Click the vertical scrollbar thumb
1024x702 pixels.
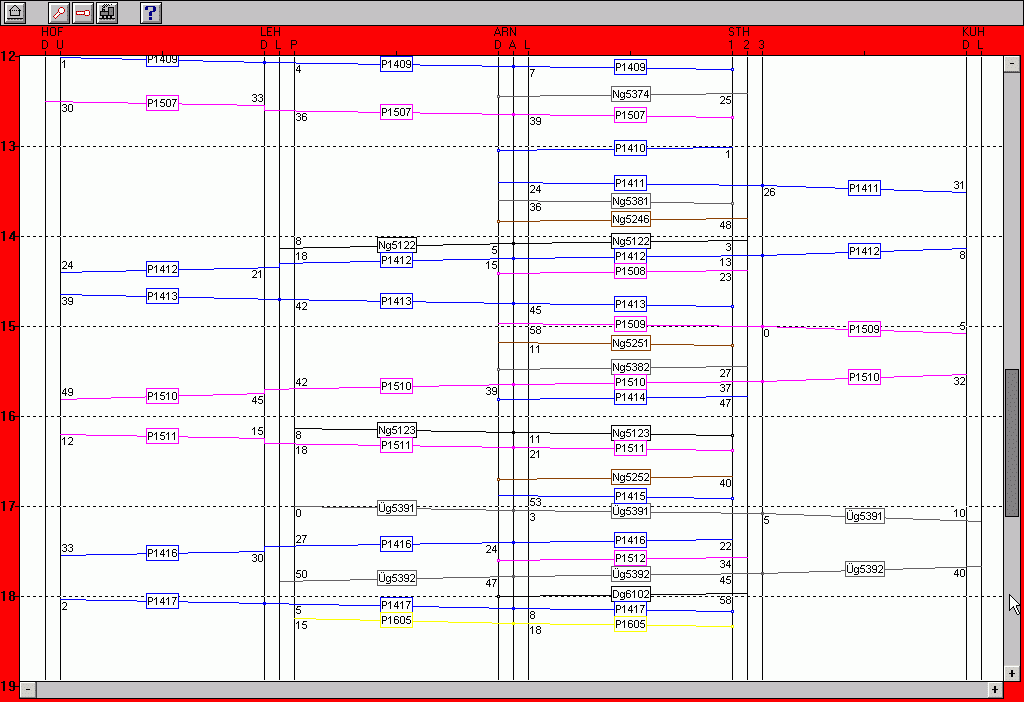pyautogui.click(x=1012, y=443)
